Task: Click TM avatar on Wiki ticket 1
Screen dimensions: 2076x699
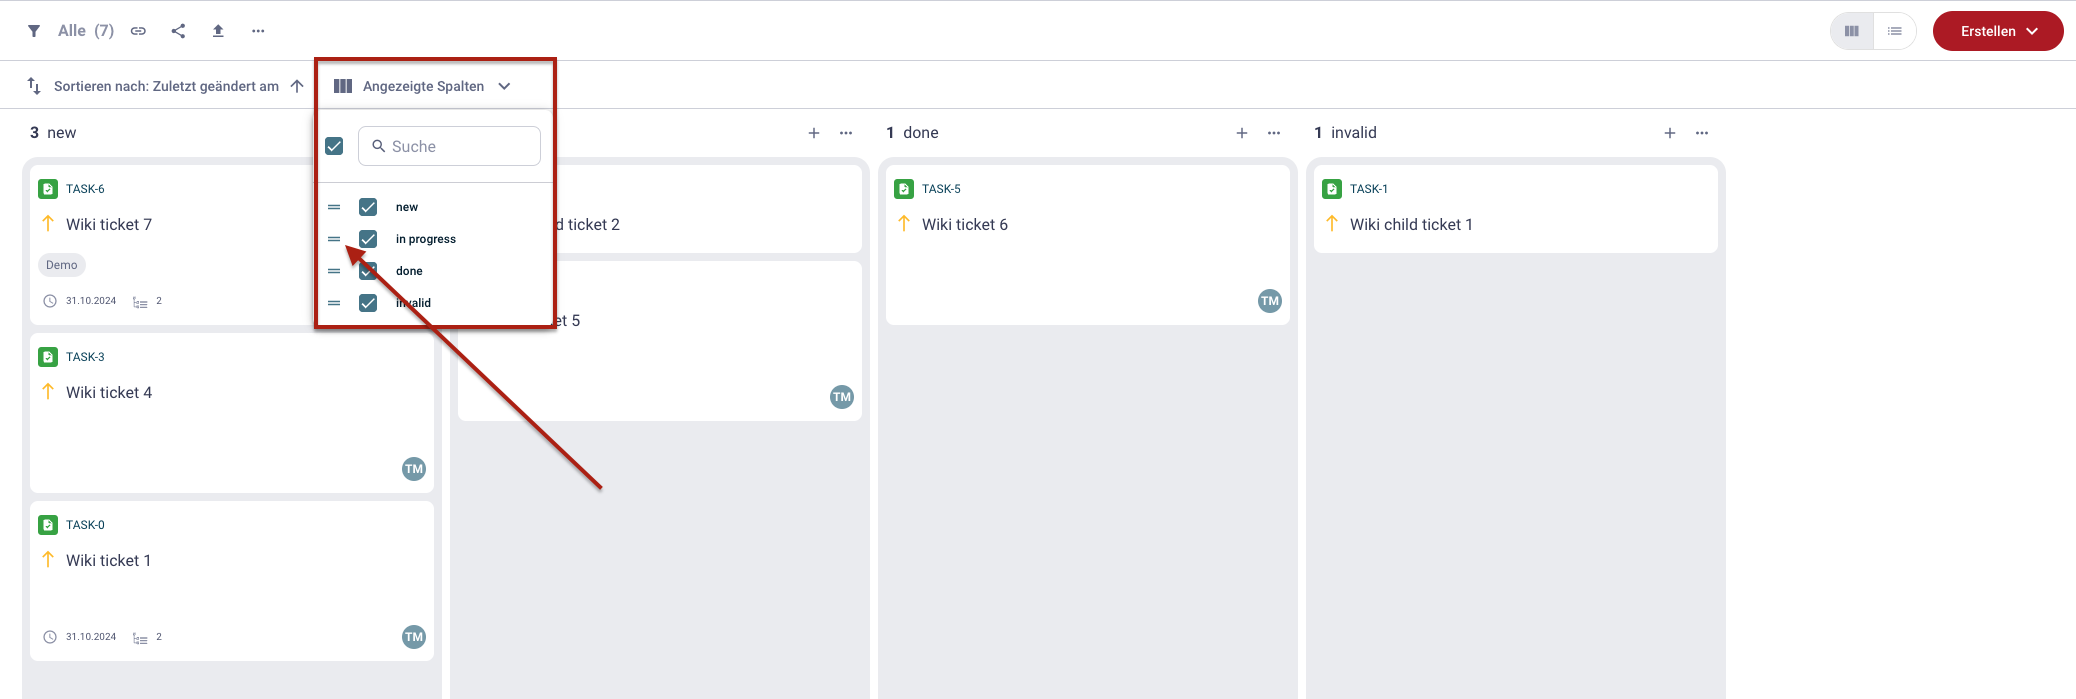Action: point(414,637)
